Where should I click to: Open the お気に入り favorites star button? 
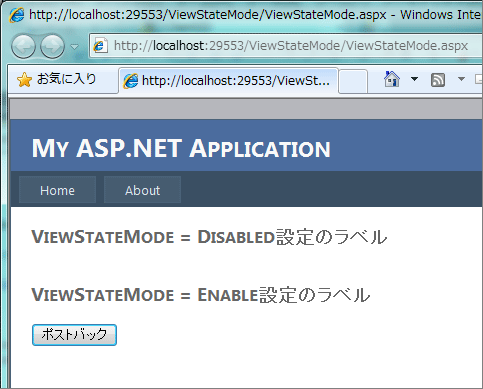pos(57,79)
